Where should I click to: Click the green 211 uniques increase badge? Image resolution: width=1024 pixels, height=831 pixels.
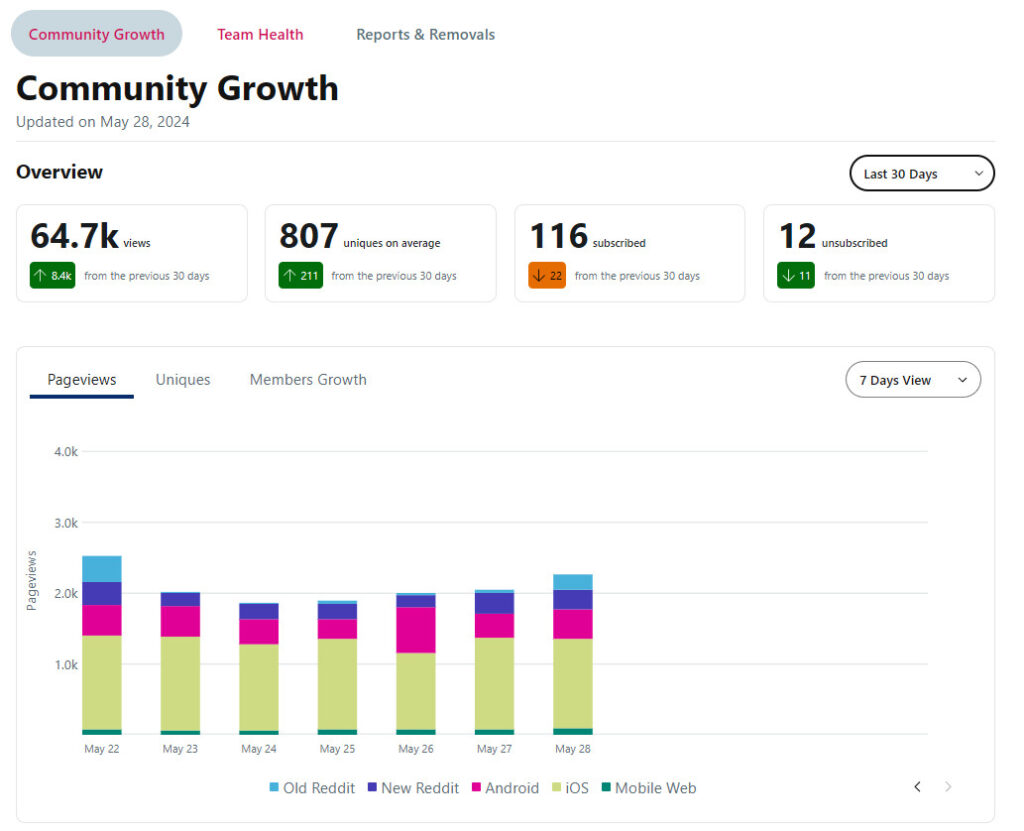click(x=301, y=276)
